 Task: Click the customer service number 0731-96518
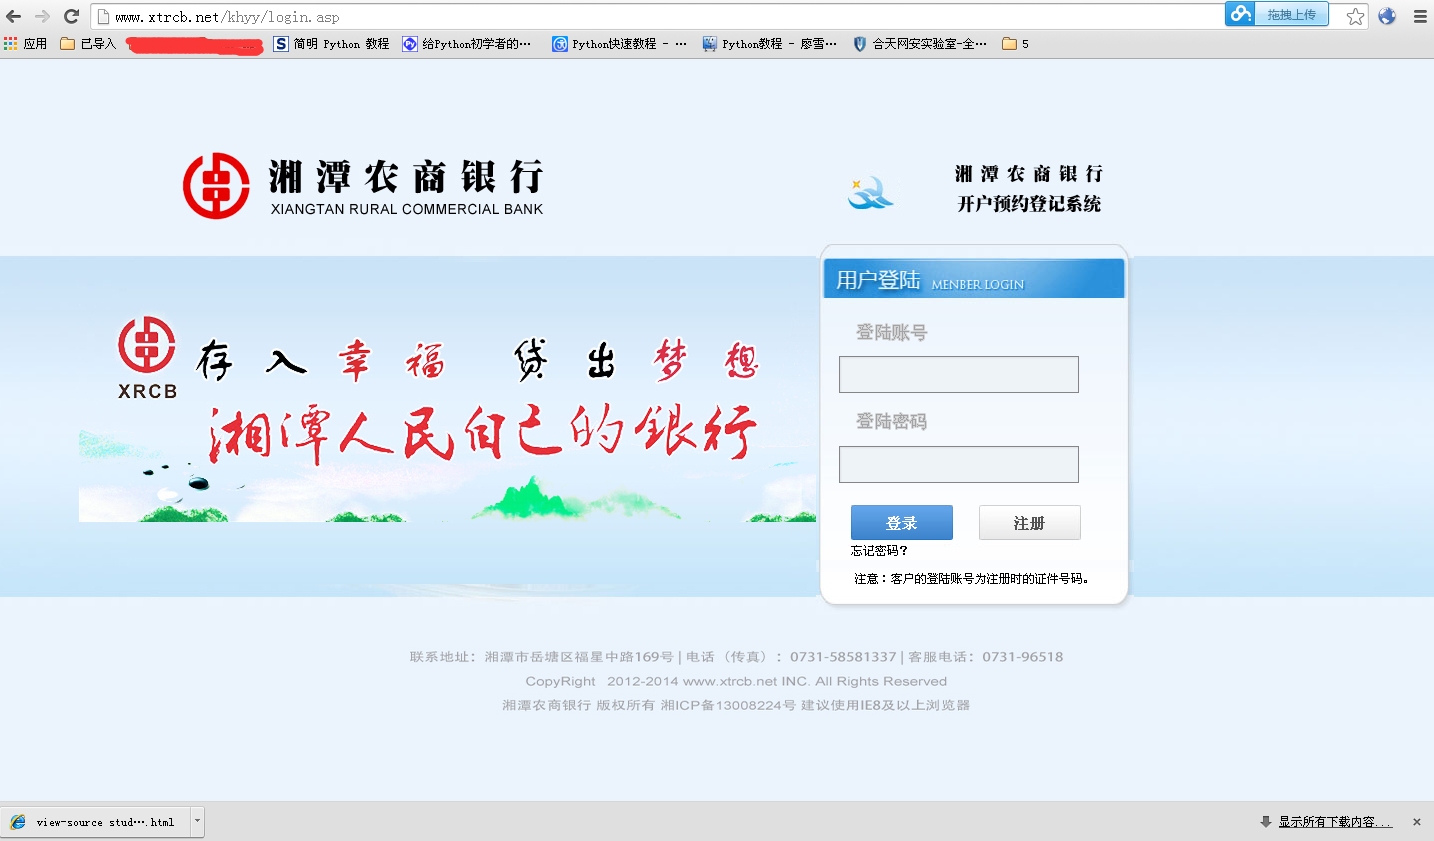tap(1022, 657)
